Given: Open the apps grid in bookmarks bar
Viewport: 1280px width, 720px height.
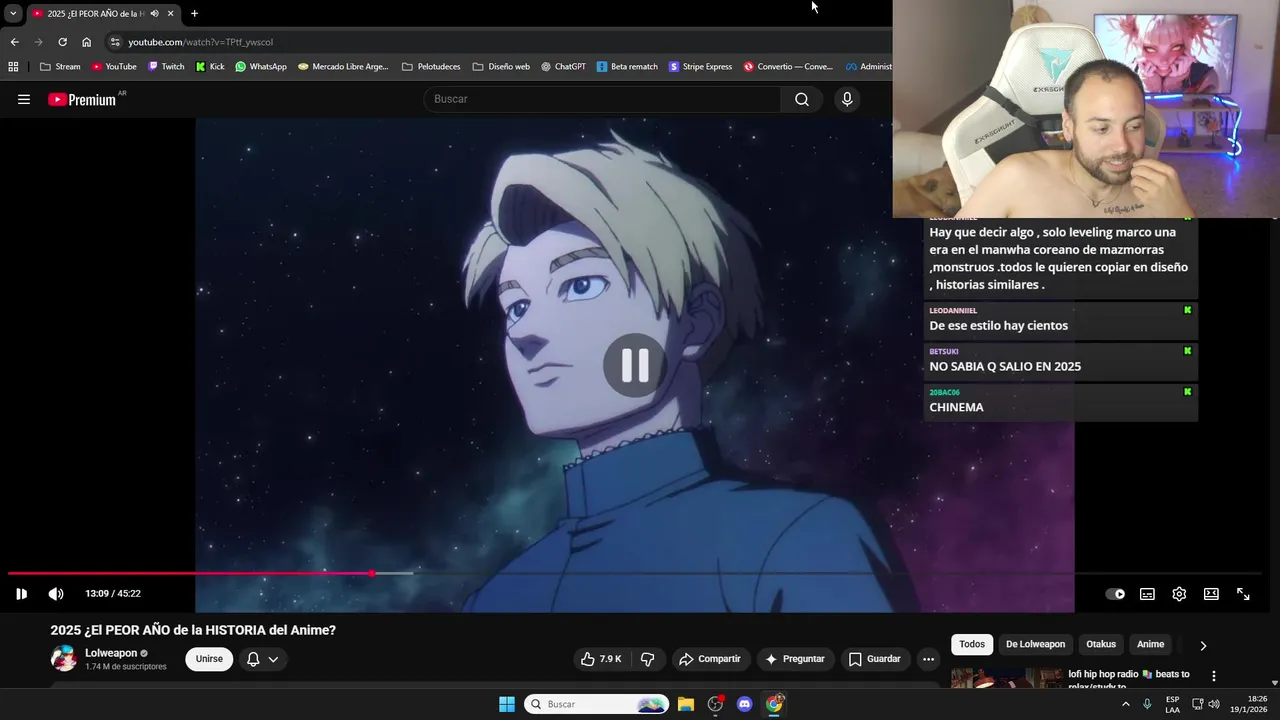Looking at the screenshot, I should click(x=13, y=67).
